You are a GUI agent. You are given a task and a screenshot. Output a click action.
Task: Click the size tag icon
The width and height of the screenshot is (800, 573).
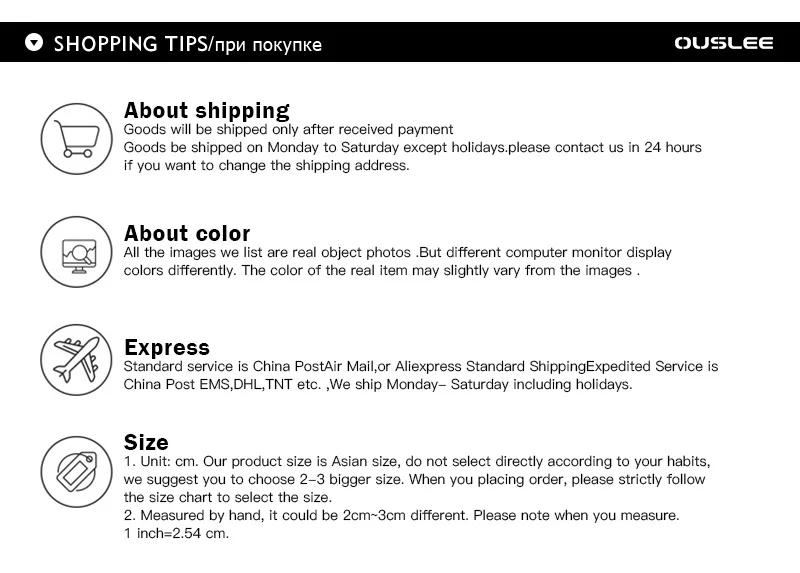point(77,472)
